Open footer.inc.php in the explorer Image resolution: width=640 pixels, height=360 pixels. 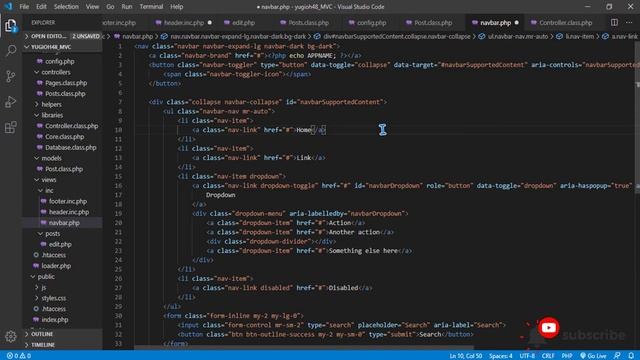click(x=68, y=202)
